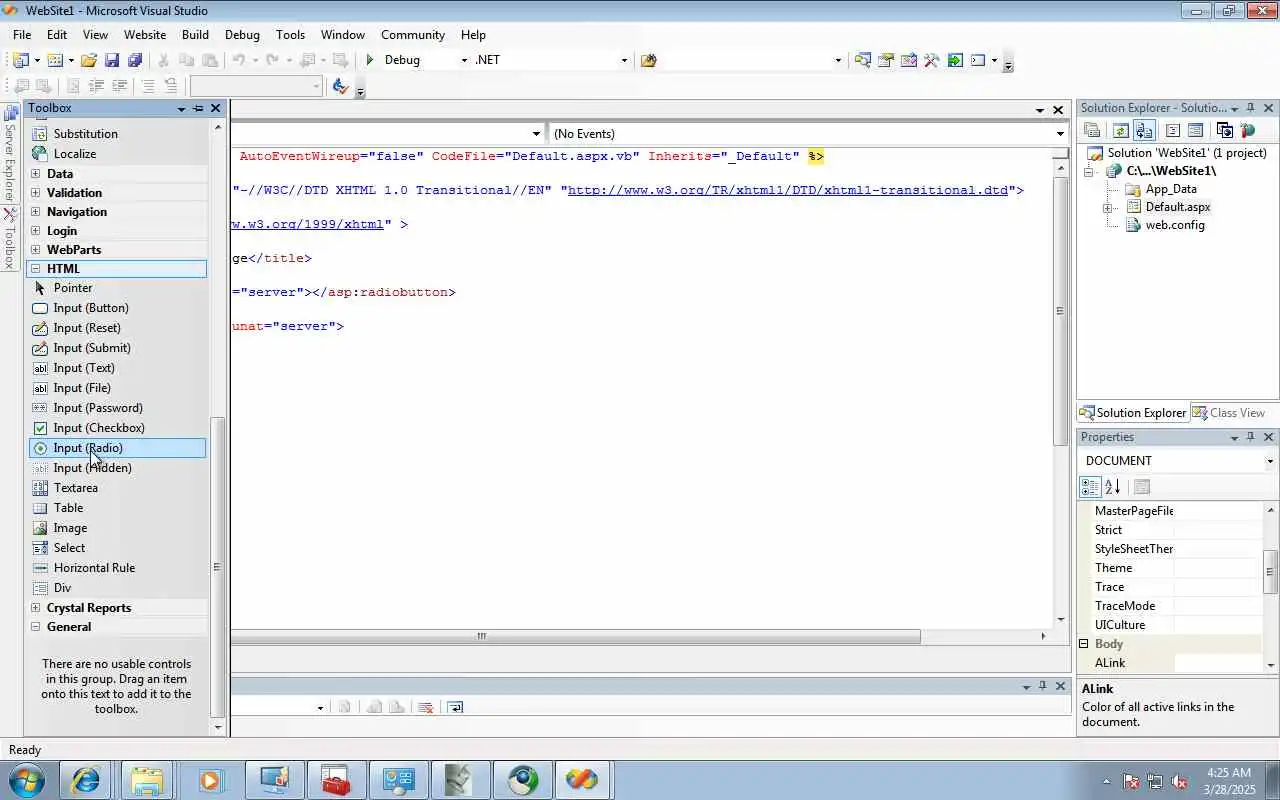Switch to the Class View tab
This screenshot has width=1280, height=800.
pyautogui.click(x=1229, y=413)
